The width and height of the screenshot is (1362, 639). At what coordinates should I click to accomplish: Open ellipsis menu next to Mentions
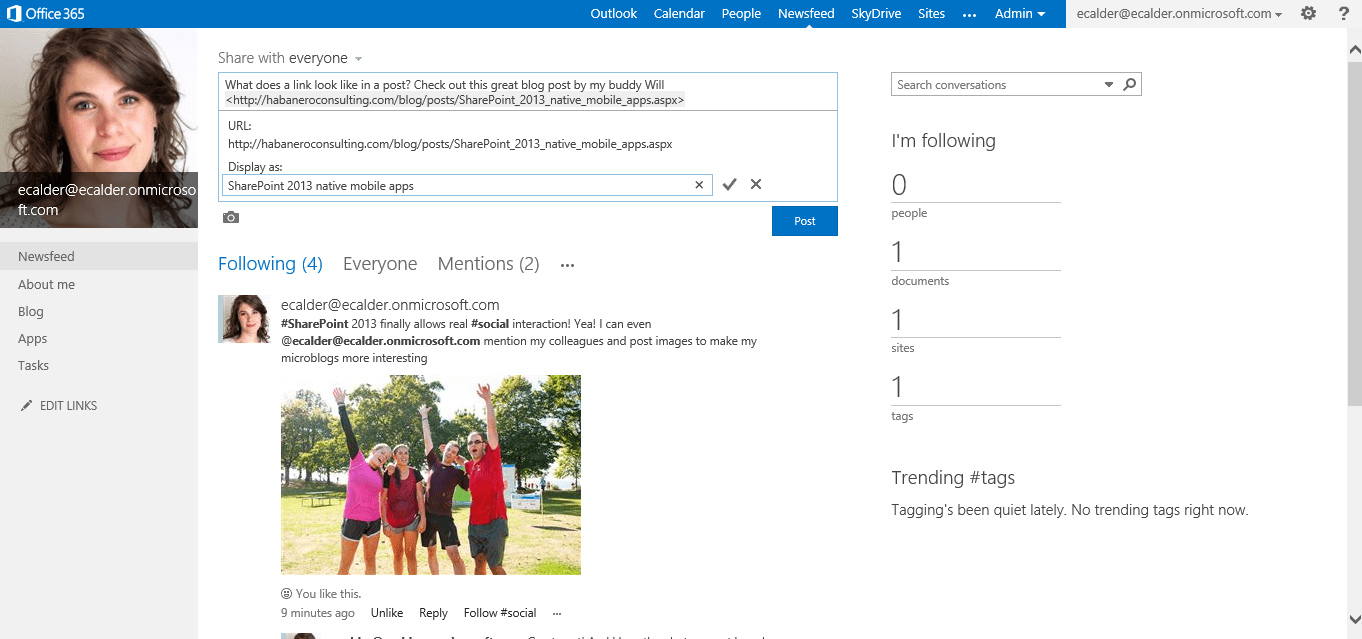coord(567,265)
